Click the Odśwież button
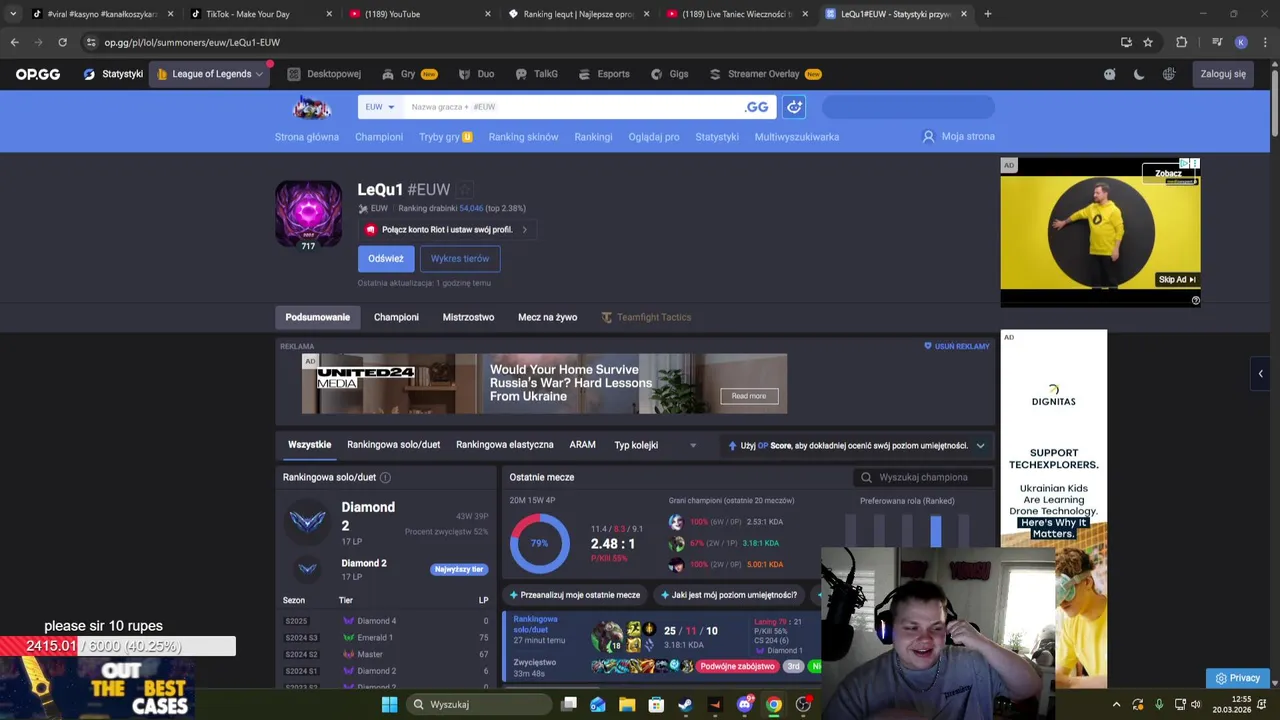This screenshot has width=1280, height=720. point(386,258)
